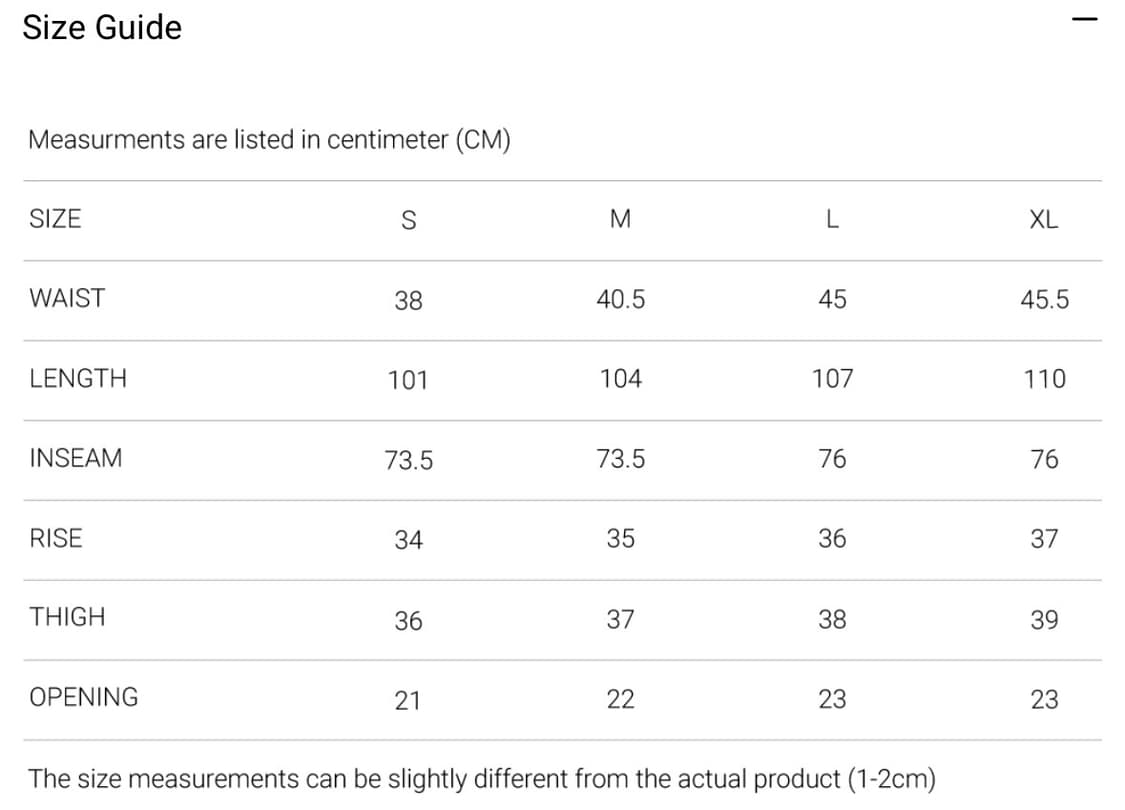Click rise value 36 for size L
This screenshot has height=810, width=1125.
coord(832,539)
